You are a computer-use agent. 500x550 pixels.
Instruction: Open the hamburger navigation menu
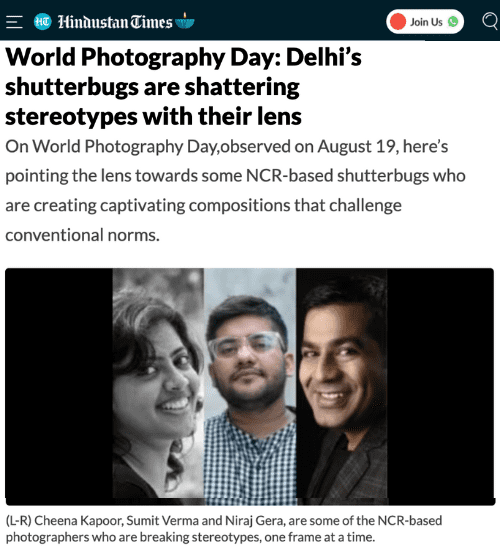(14, 22)
